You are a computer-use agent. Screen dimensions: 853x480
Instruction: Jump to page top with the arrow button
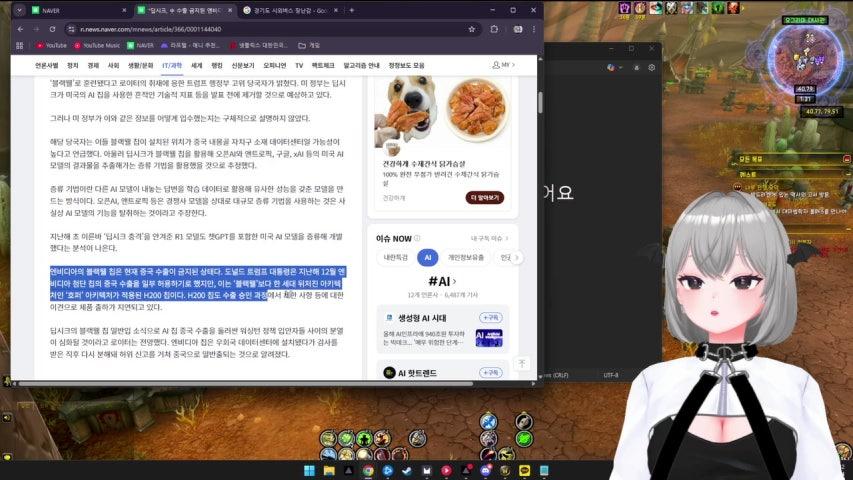pos(522,363)
